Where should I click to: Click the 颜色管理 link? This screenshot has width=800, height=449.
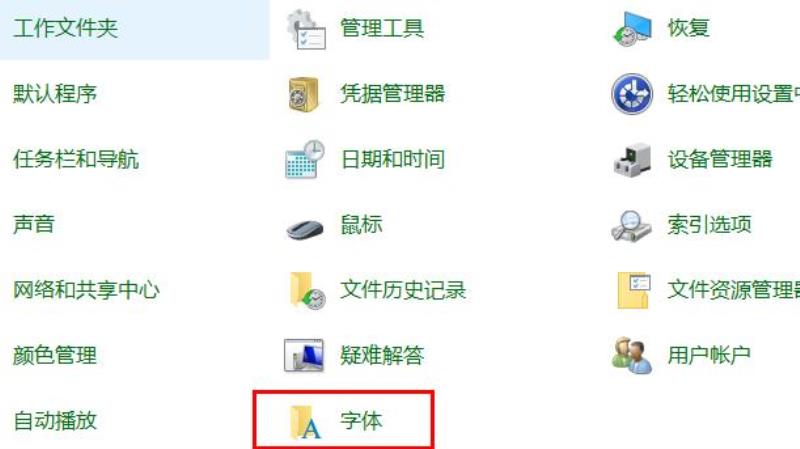(x=55, y=355)
